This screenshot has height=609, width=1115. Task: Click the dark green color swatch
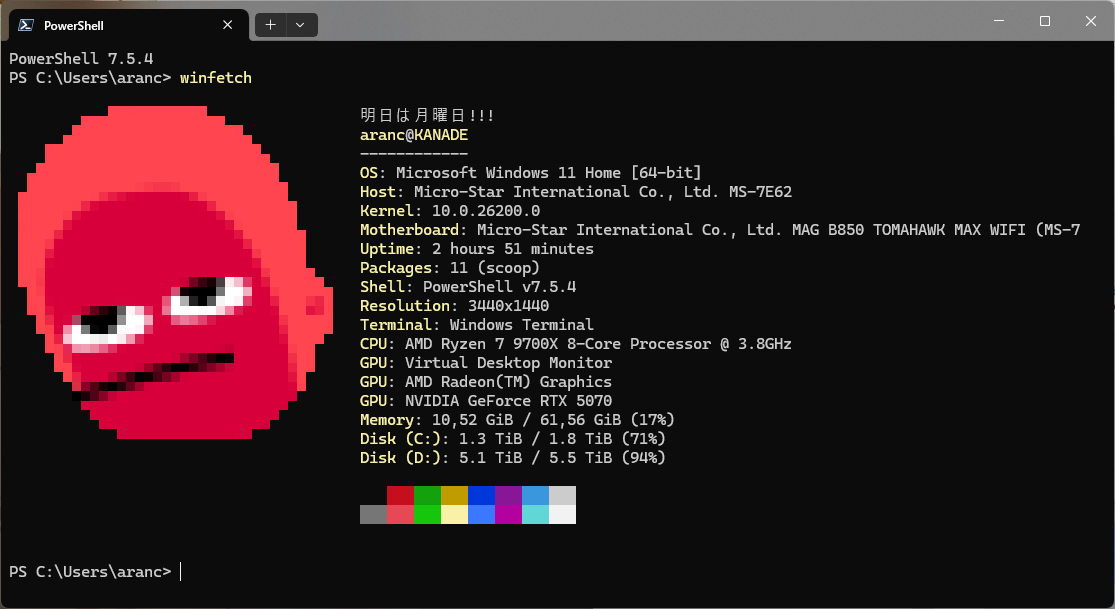(427, 495)
